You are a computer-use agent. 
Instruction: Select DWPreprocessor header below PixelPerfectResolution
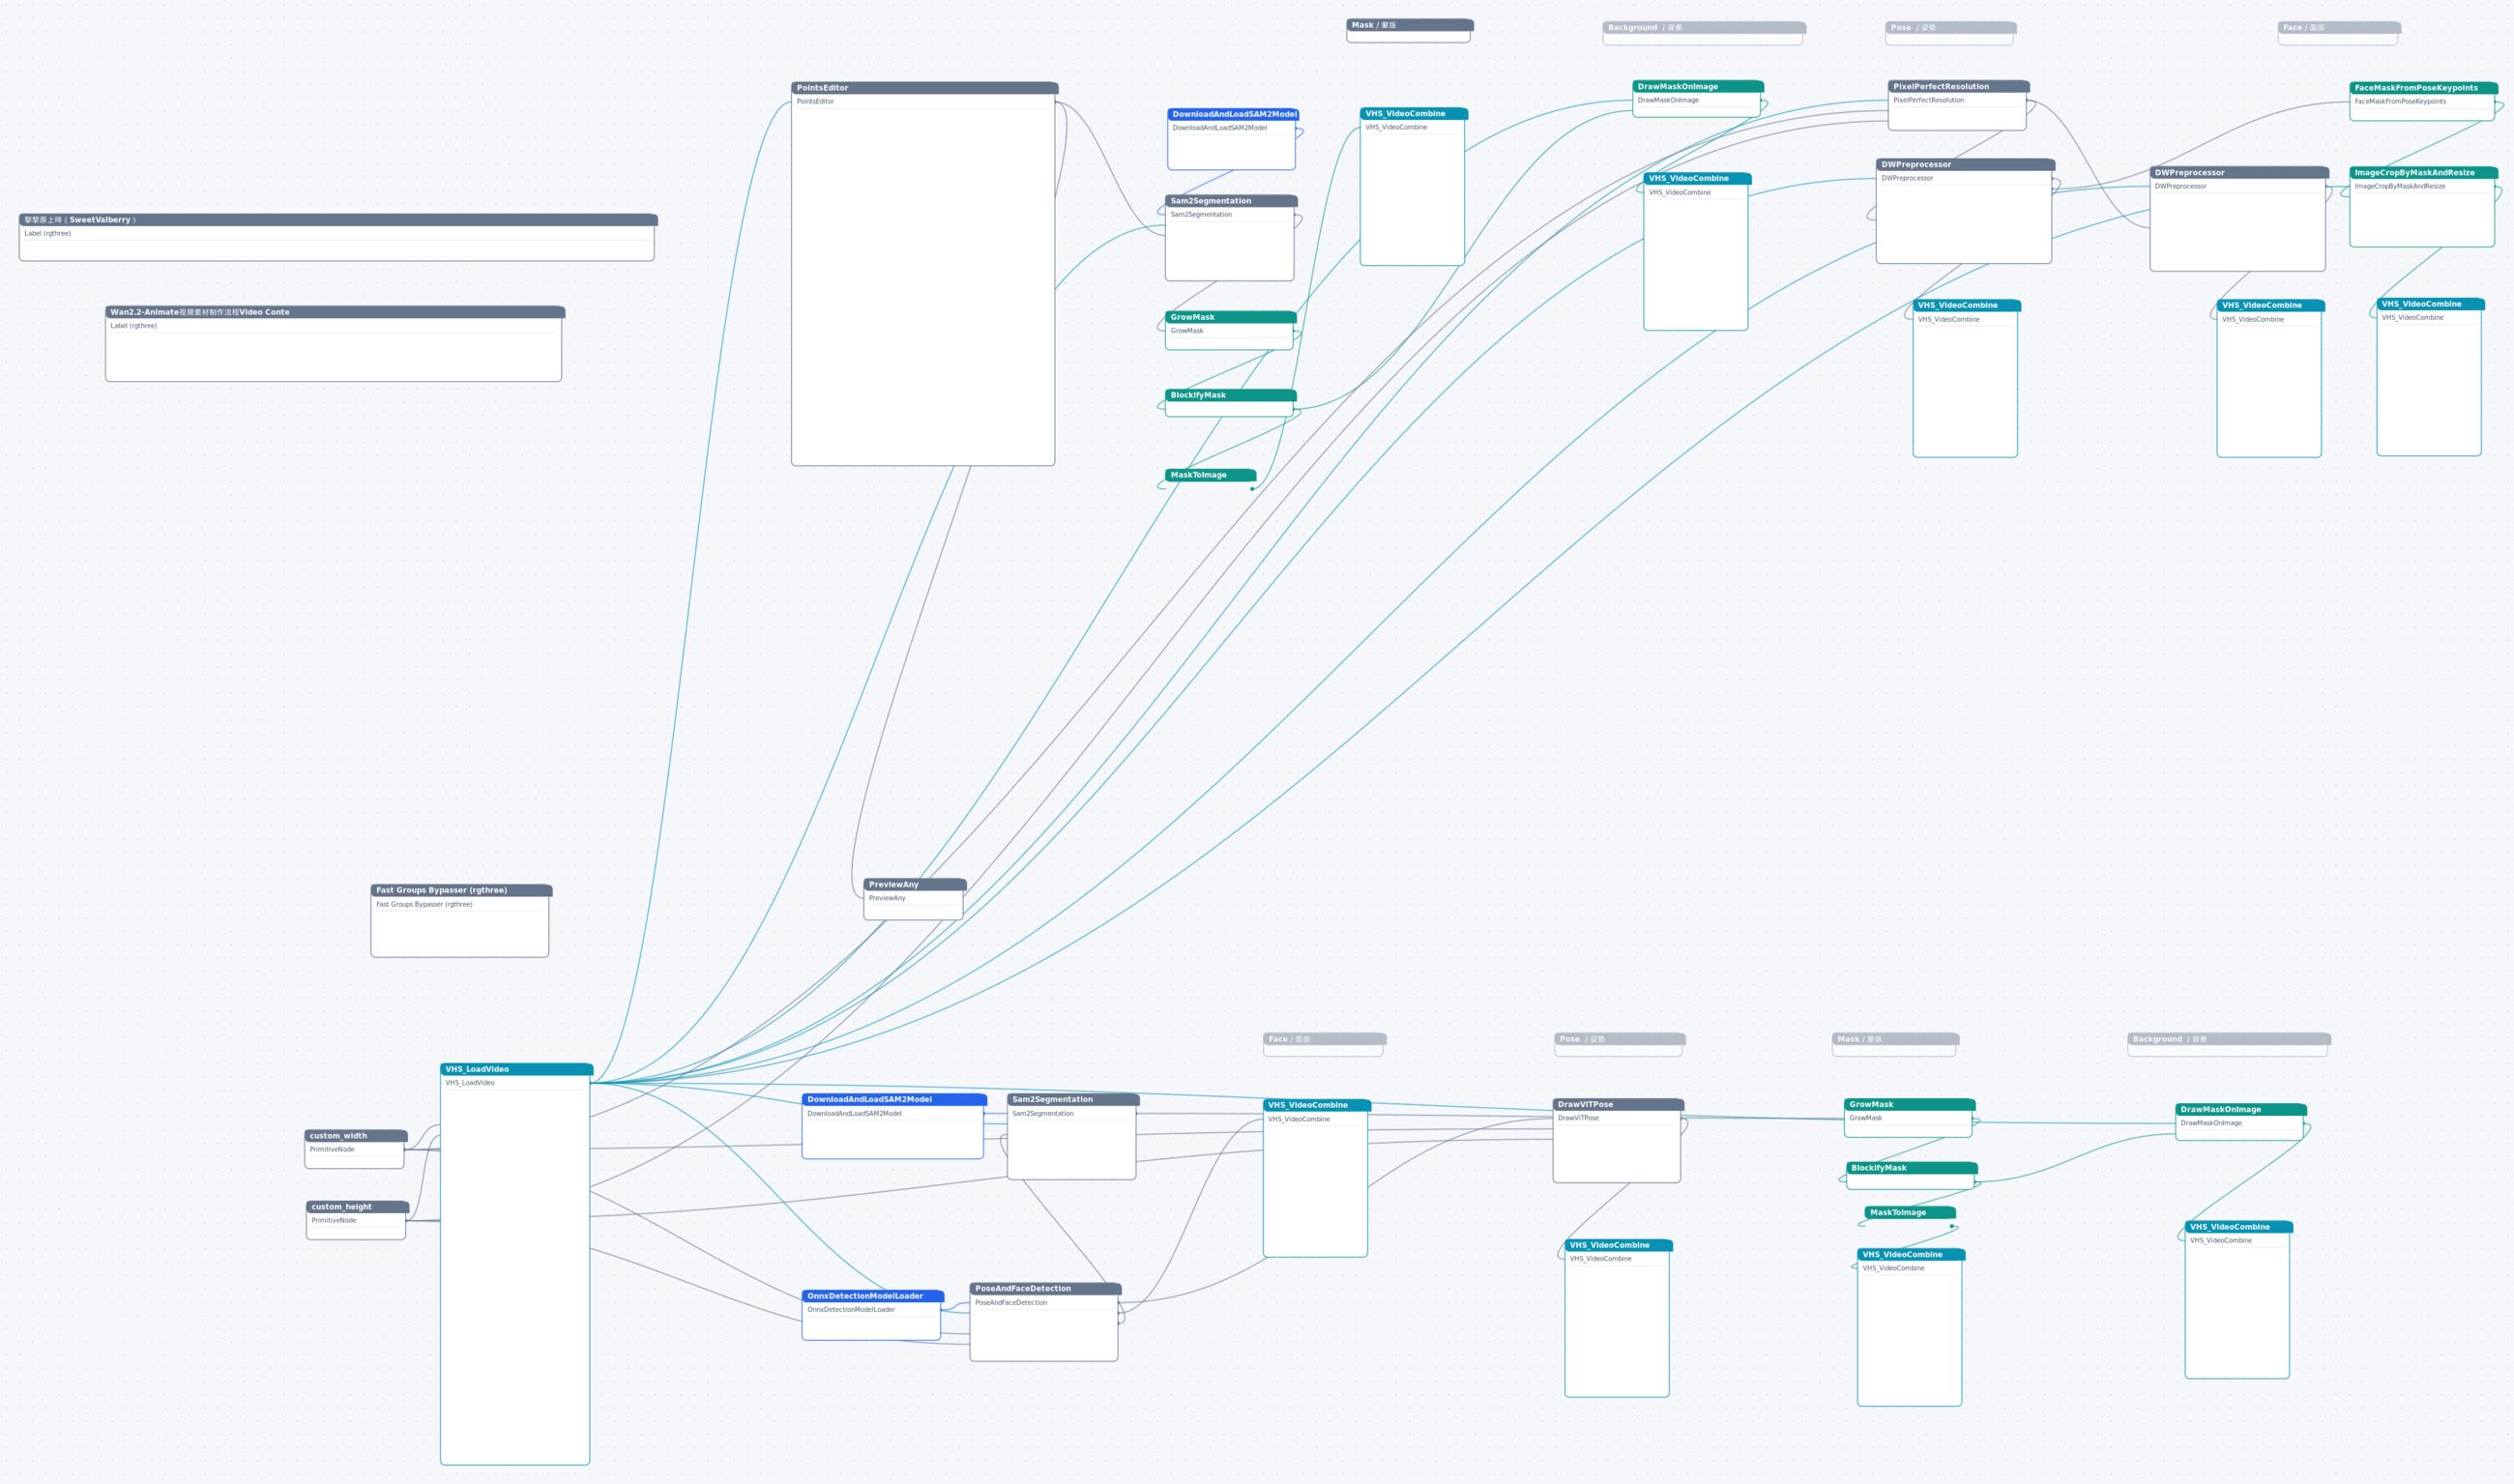[1965, 165]
